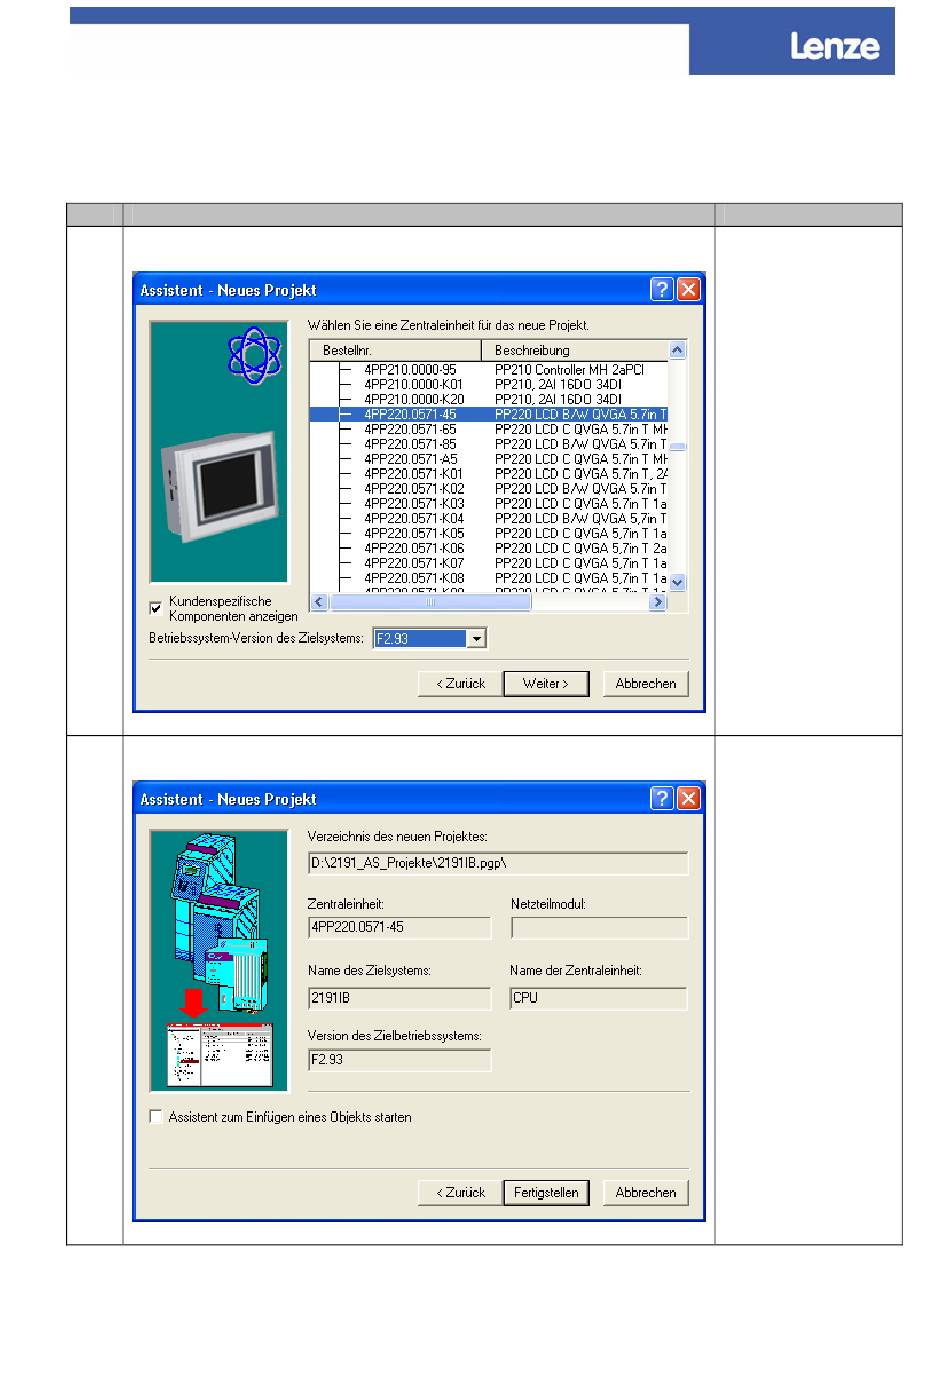Close the project summary dialog with the red X
950x1387 pixels.
[x=689, y=799]
